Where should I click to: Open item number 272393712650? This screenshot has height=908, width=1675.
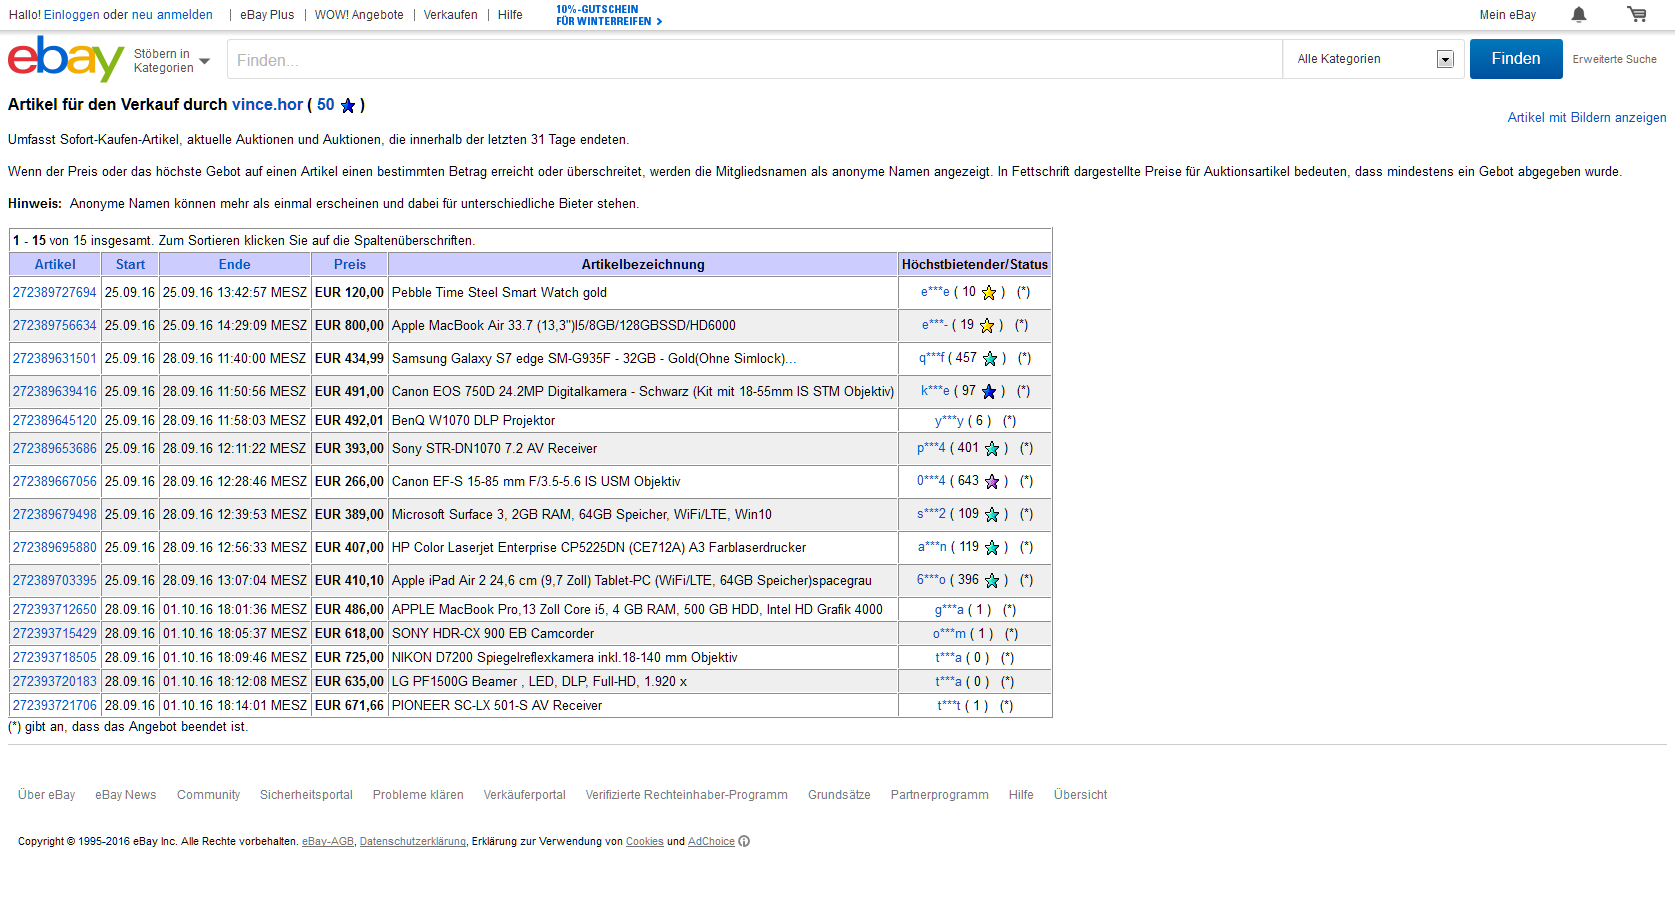tap(55, 610)
